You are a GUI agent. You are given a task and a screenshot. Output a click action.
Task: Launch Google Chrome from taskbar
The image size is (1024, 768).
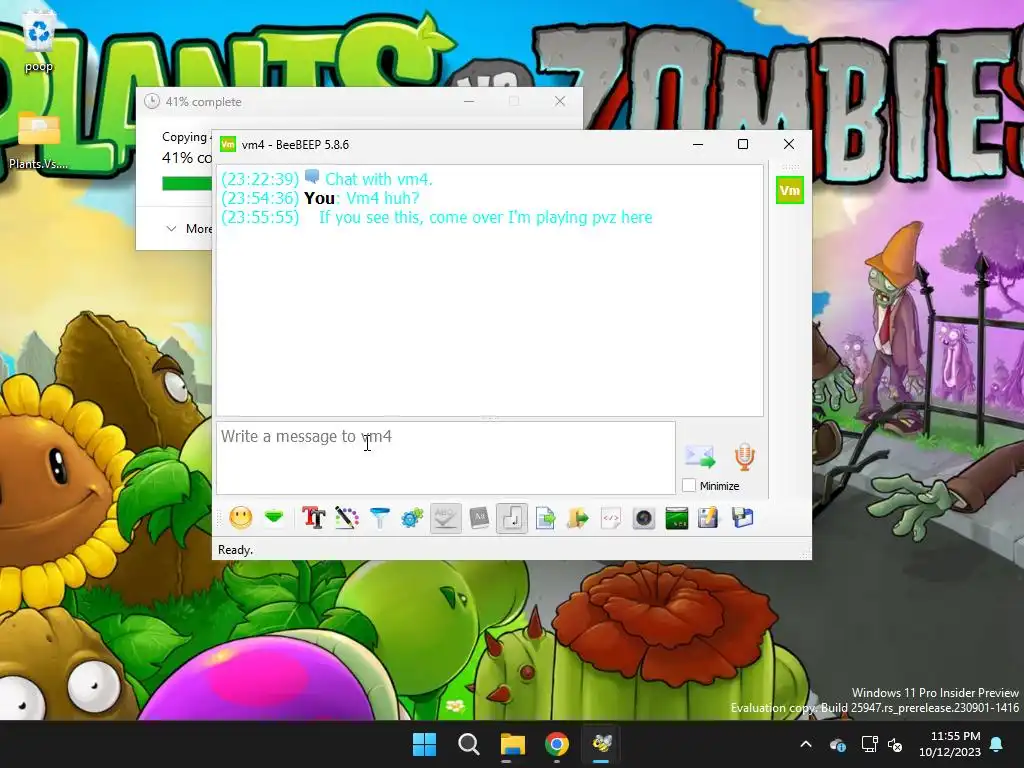pos(557,744)
